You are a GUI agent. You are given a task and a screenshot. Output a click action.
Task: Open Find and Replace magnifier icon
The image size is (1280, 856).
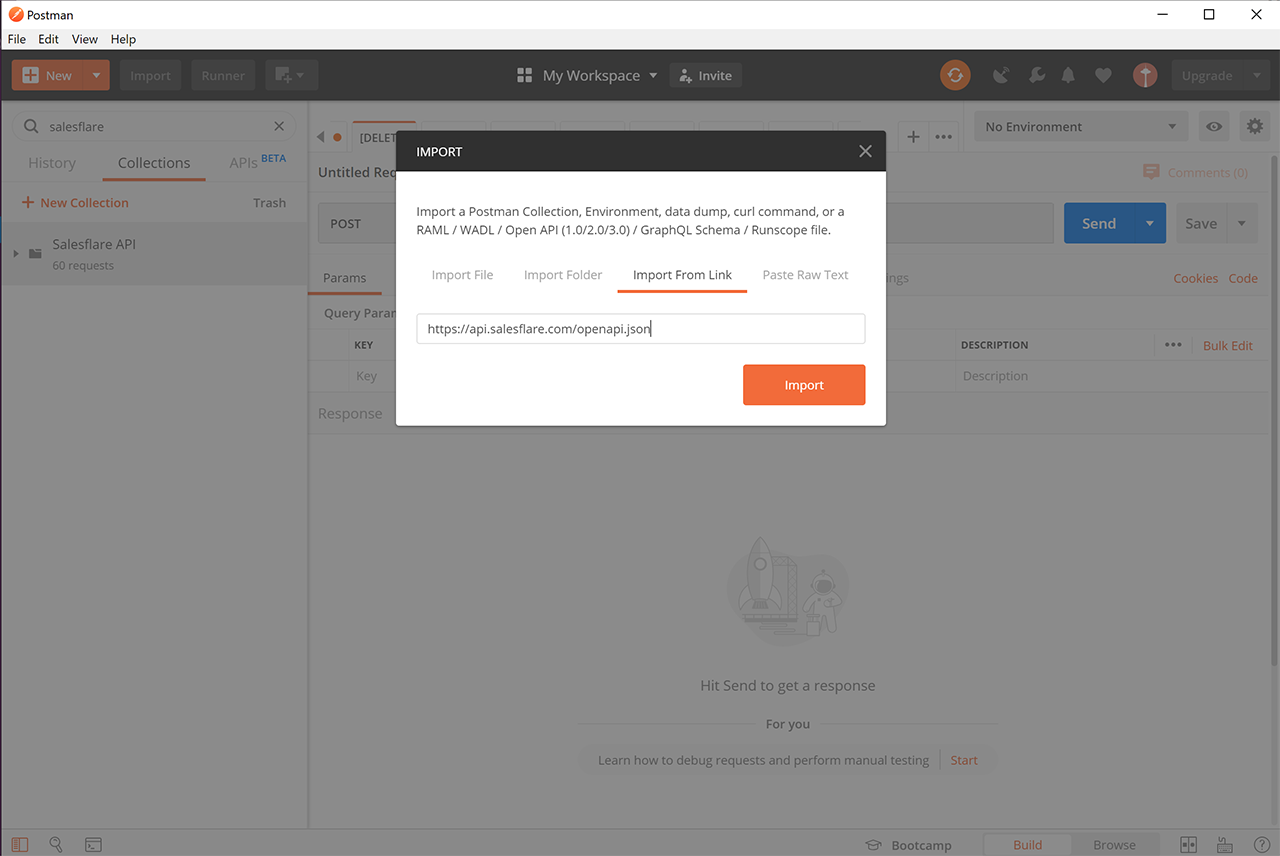[x=56, y=845]
